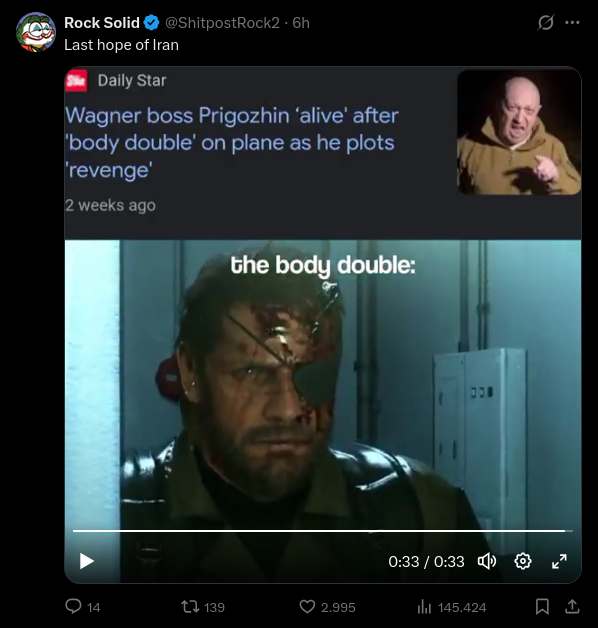Click the Daily Star logo icon
The image size is (598, 628).
point(76,80)
